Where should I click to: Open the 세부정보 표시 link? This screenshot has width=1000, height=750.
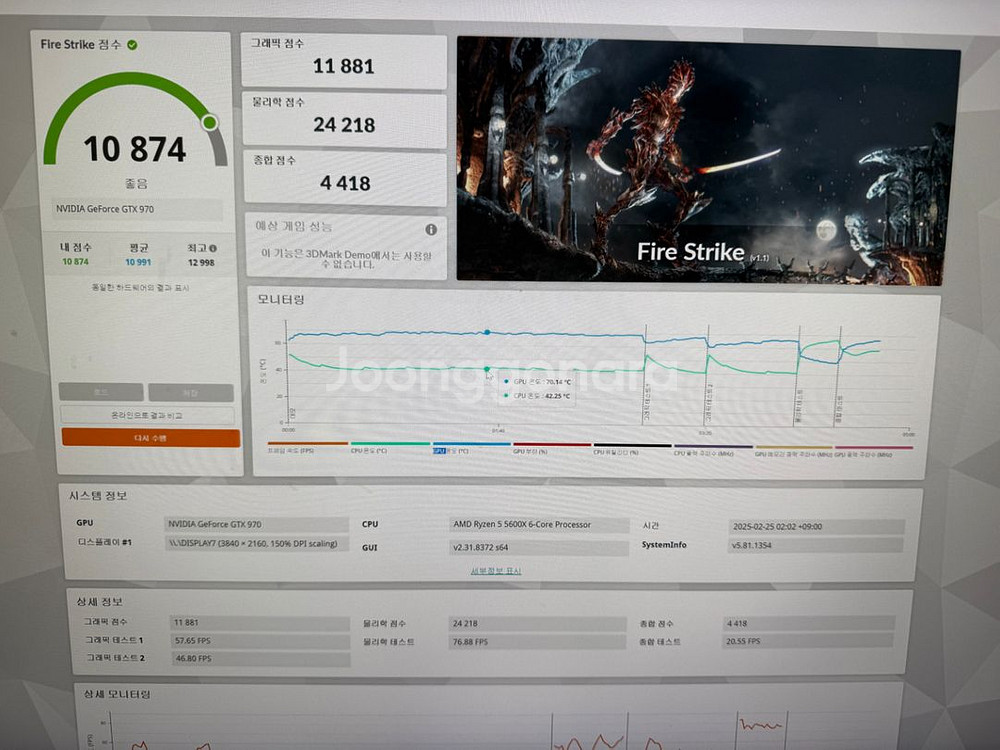[x=496, y=571]
